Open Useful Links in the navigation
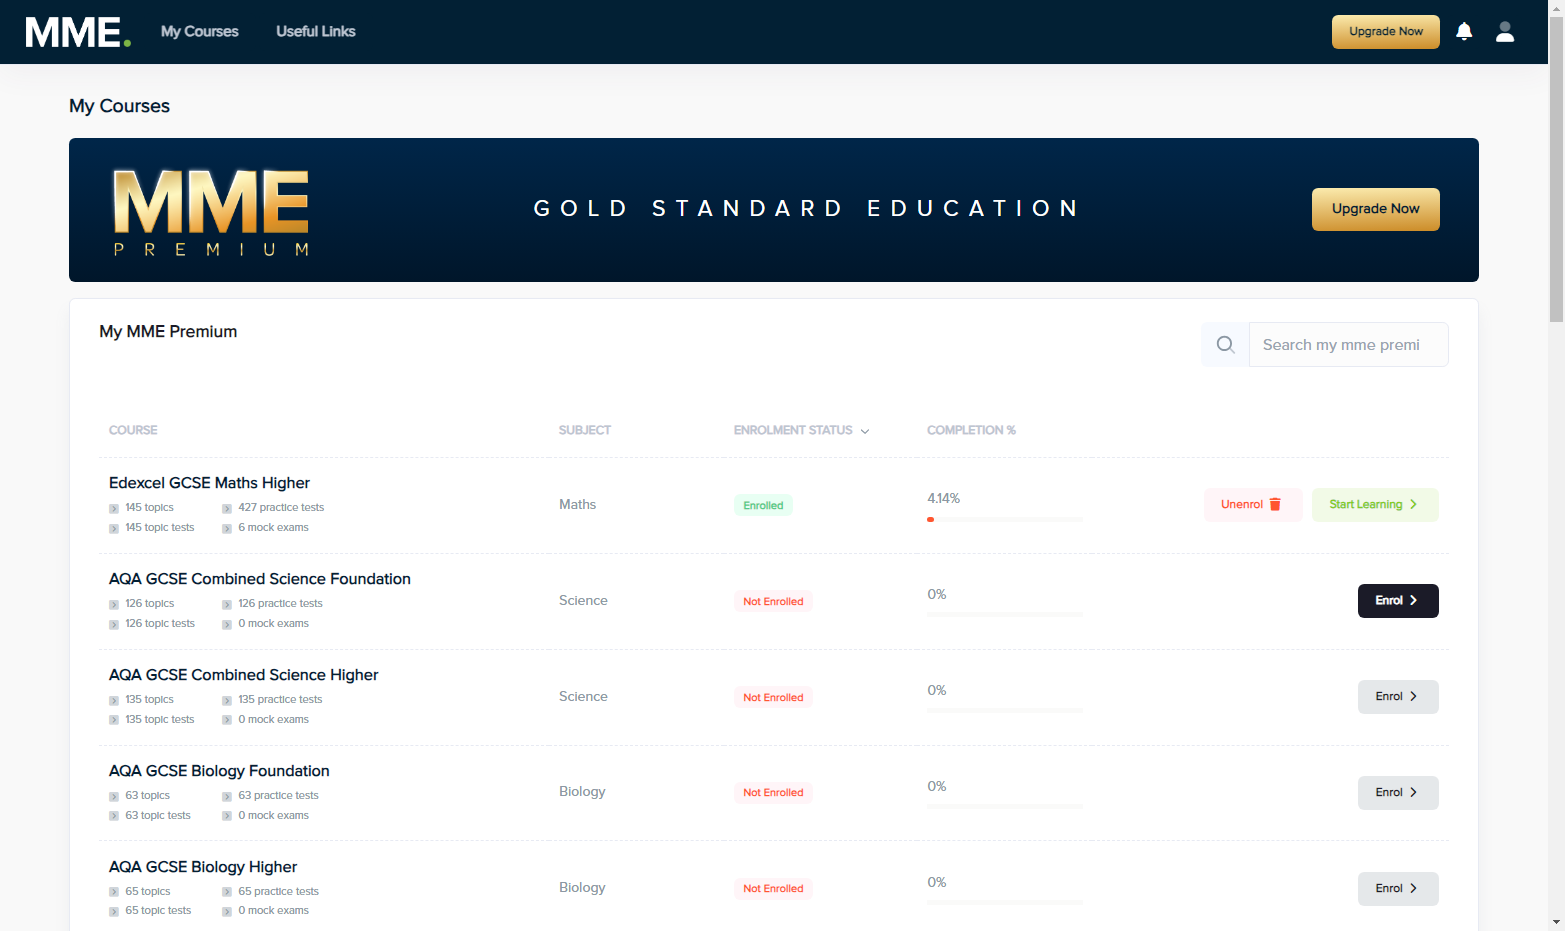Image resolution: width=1565 pixels, height=931 pixels. (316, 32)
